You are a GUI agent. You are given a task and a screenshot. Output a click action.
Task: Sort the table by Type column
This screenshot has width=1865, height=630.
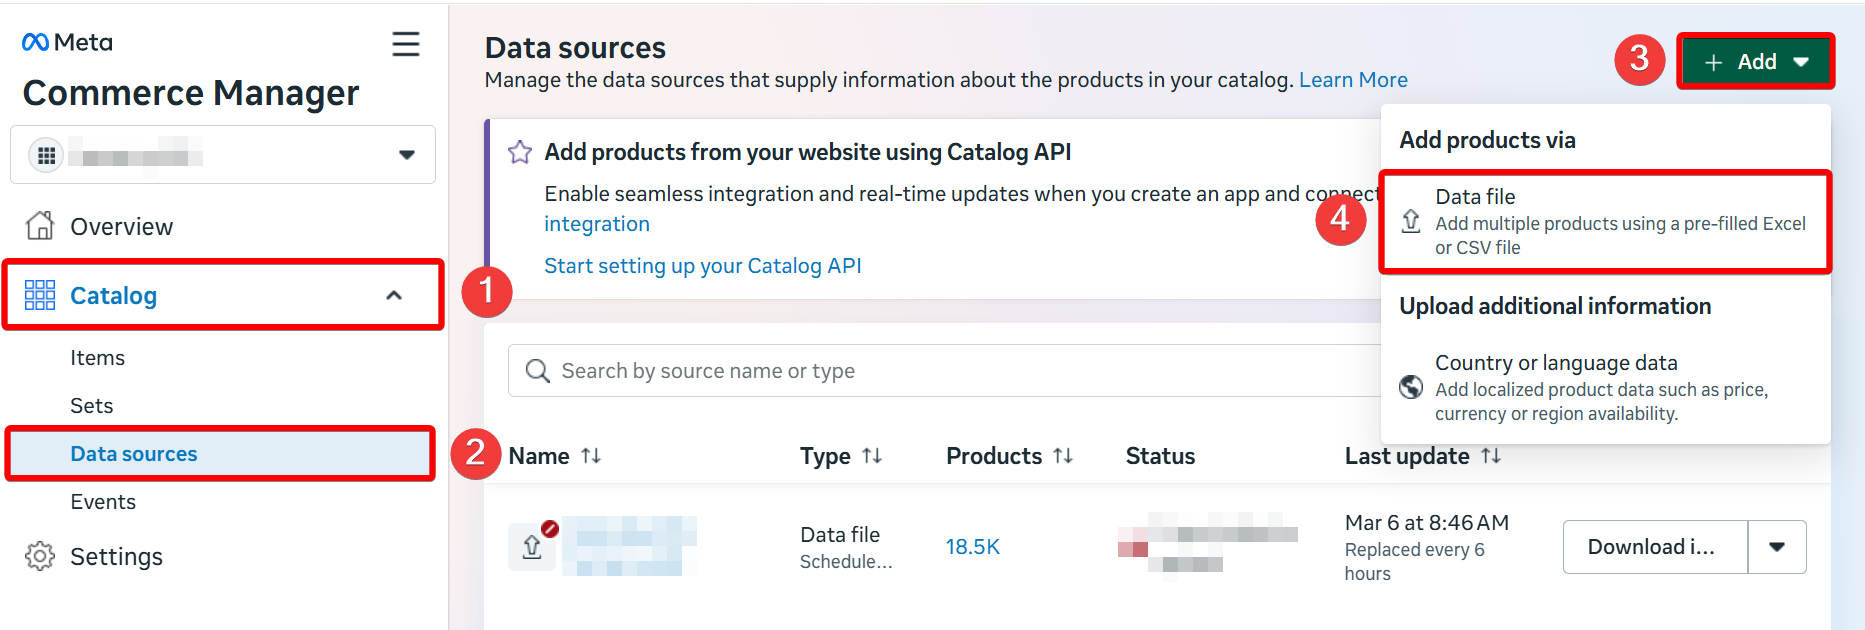[x=872, y=456]
